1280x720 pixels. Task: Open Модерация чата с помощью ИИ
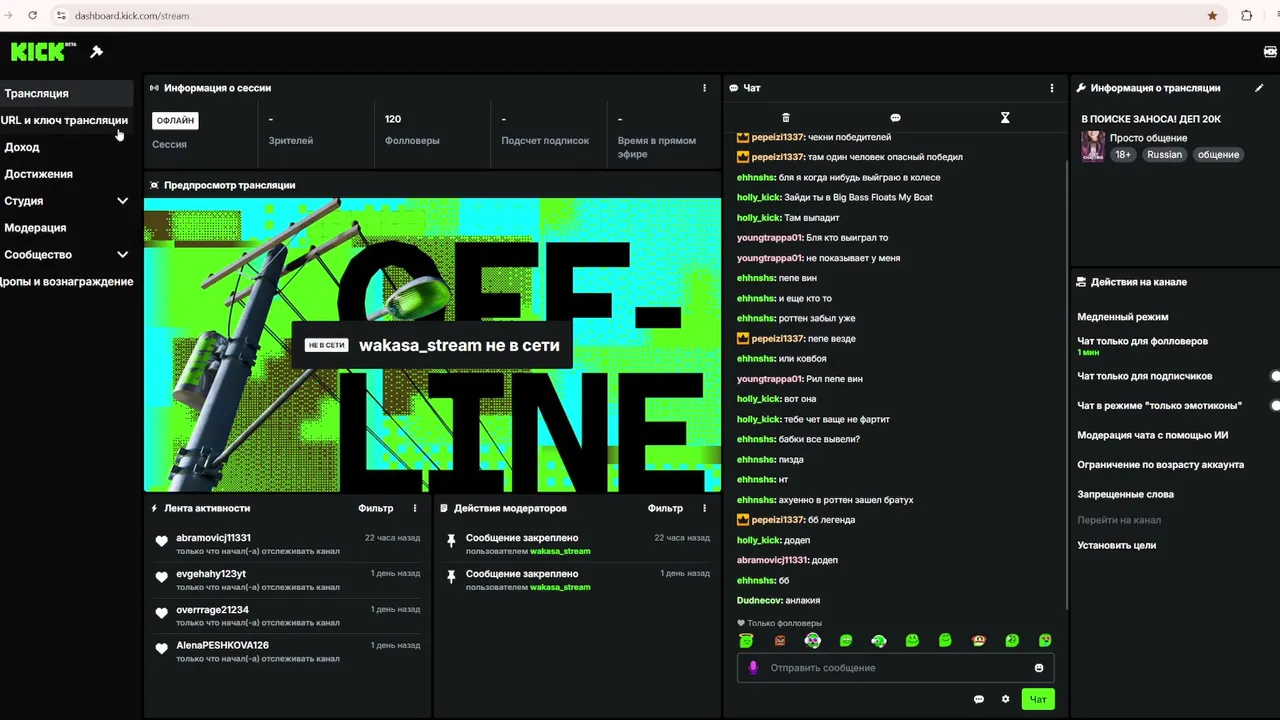[1152, 435]
